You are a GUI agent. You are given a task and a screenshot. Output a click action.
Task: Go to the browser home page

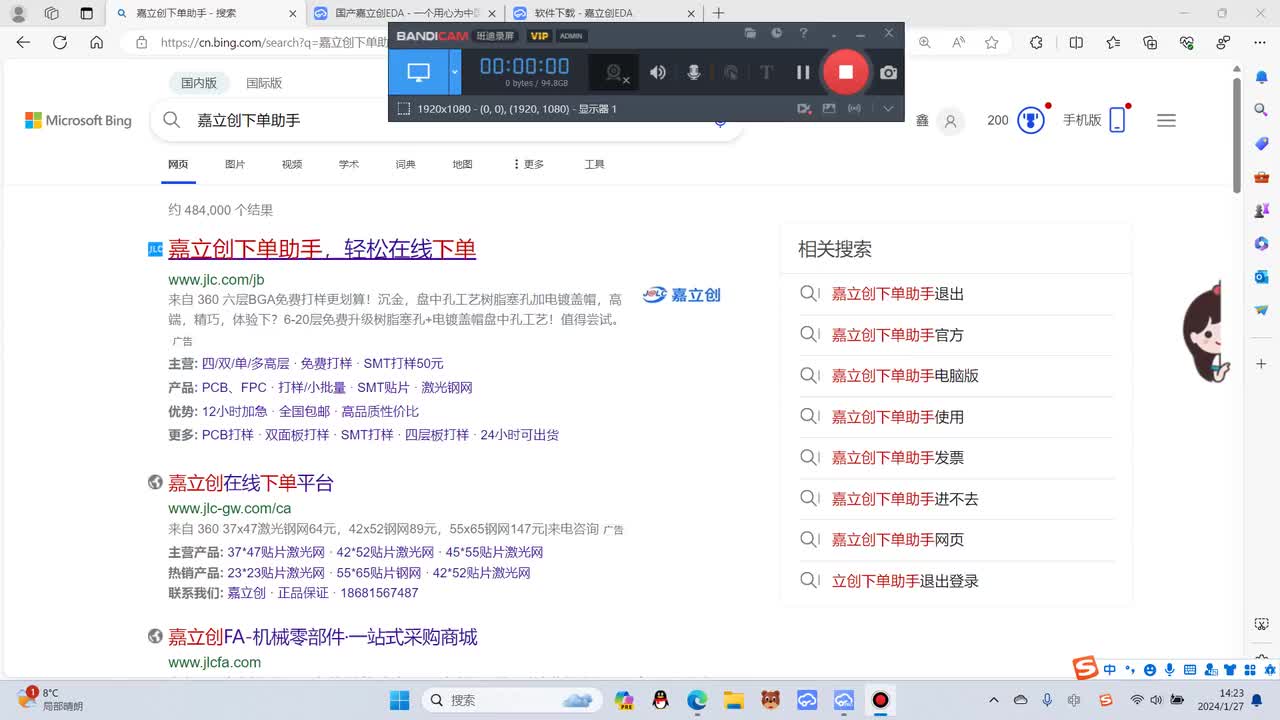click(96, 43)
